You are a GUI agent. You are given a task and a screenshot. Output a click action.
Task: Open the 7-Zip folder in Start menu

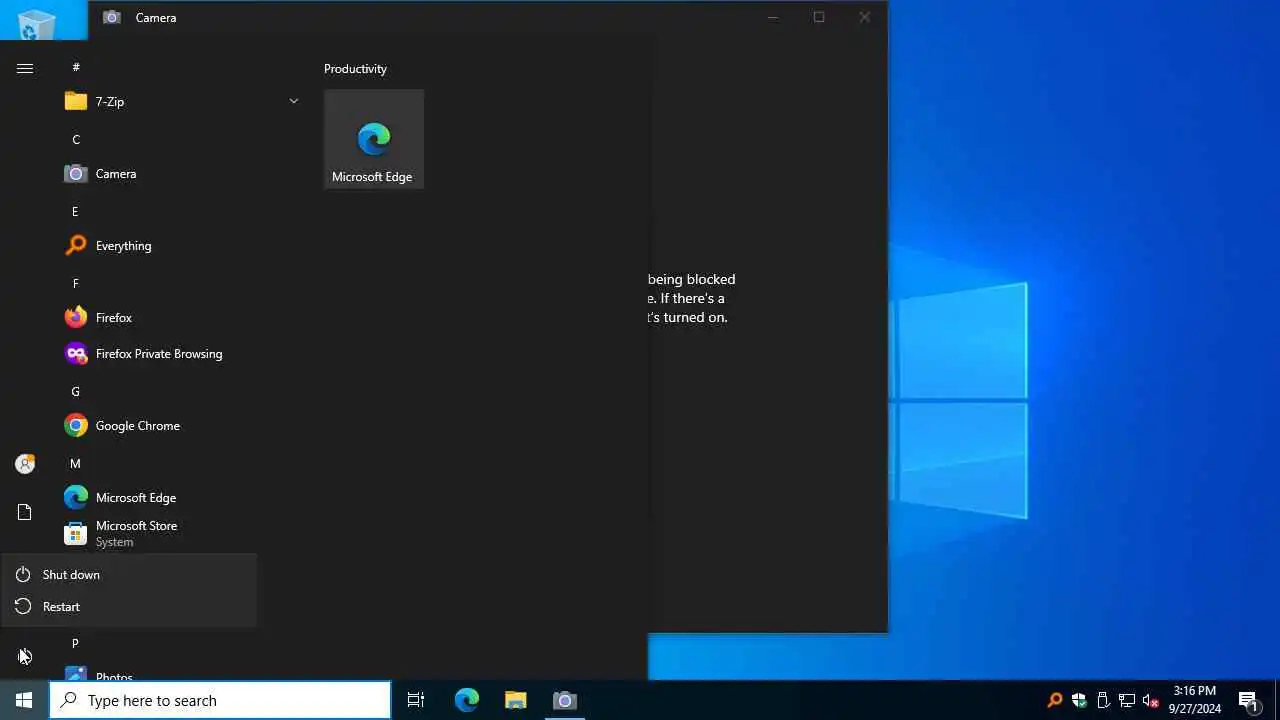(182, 101)
